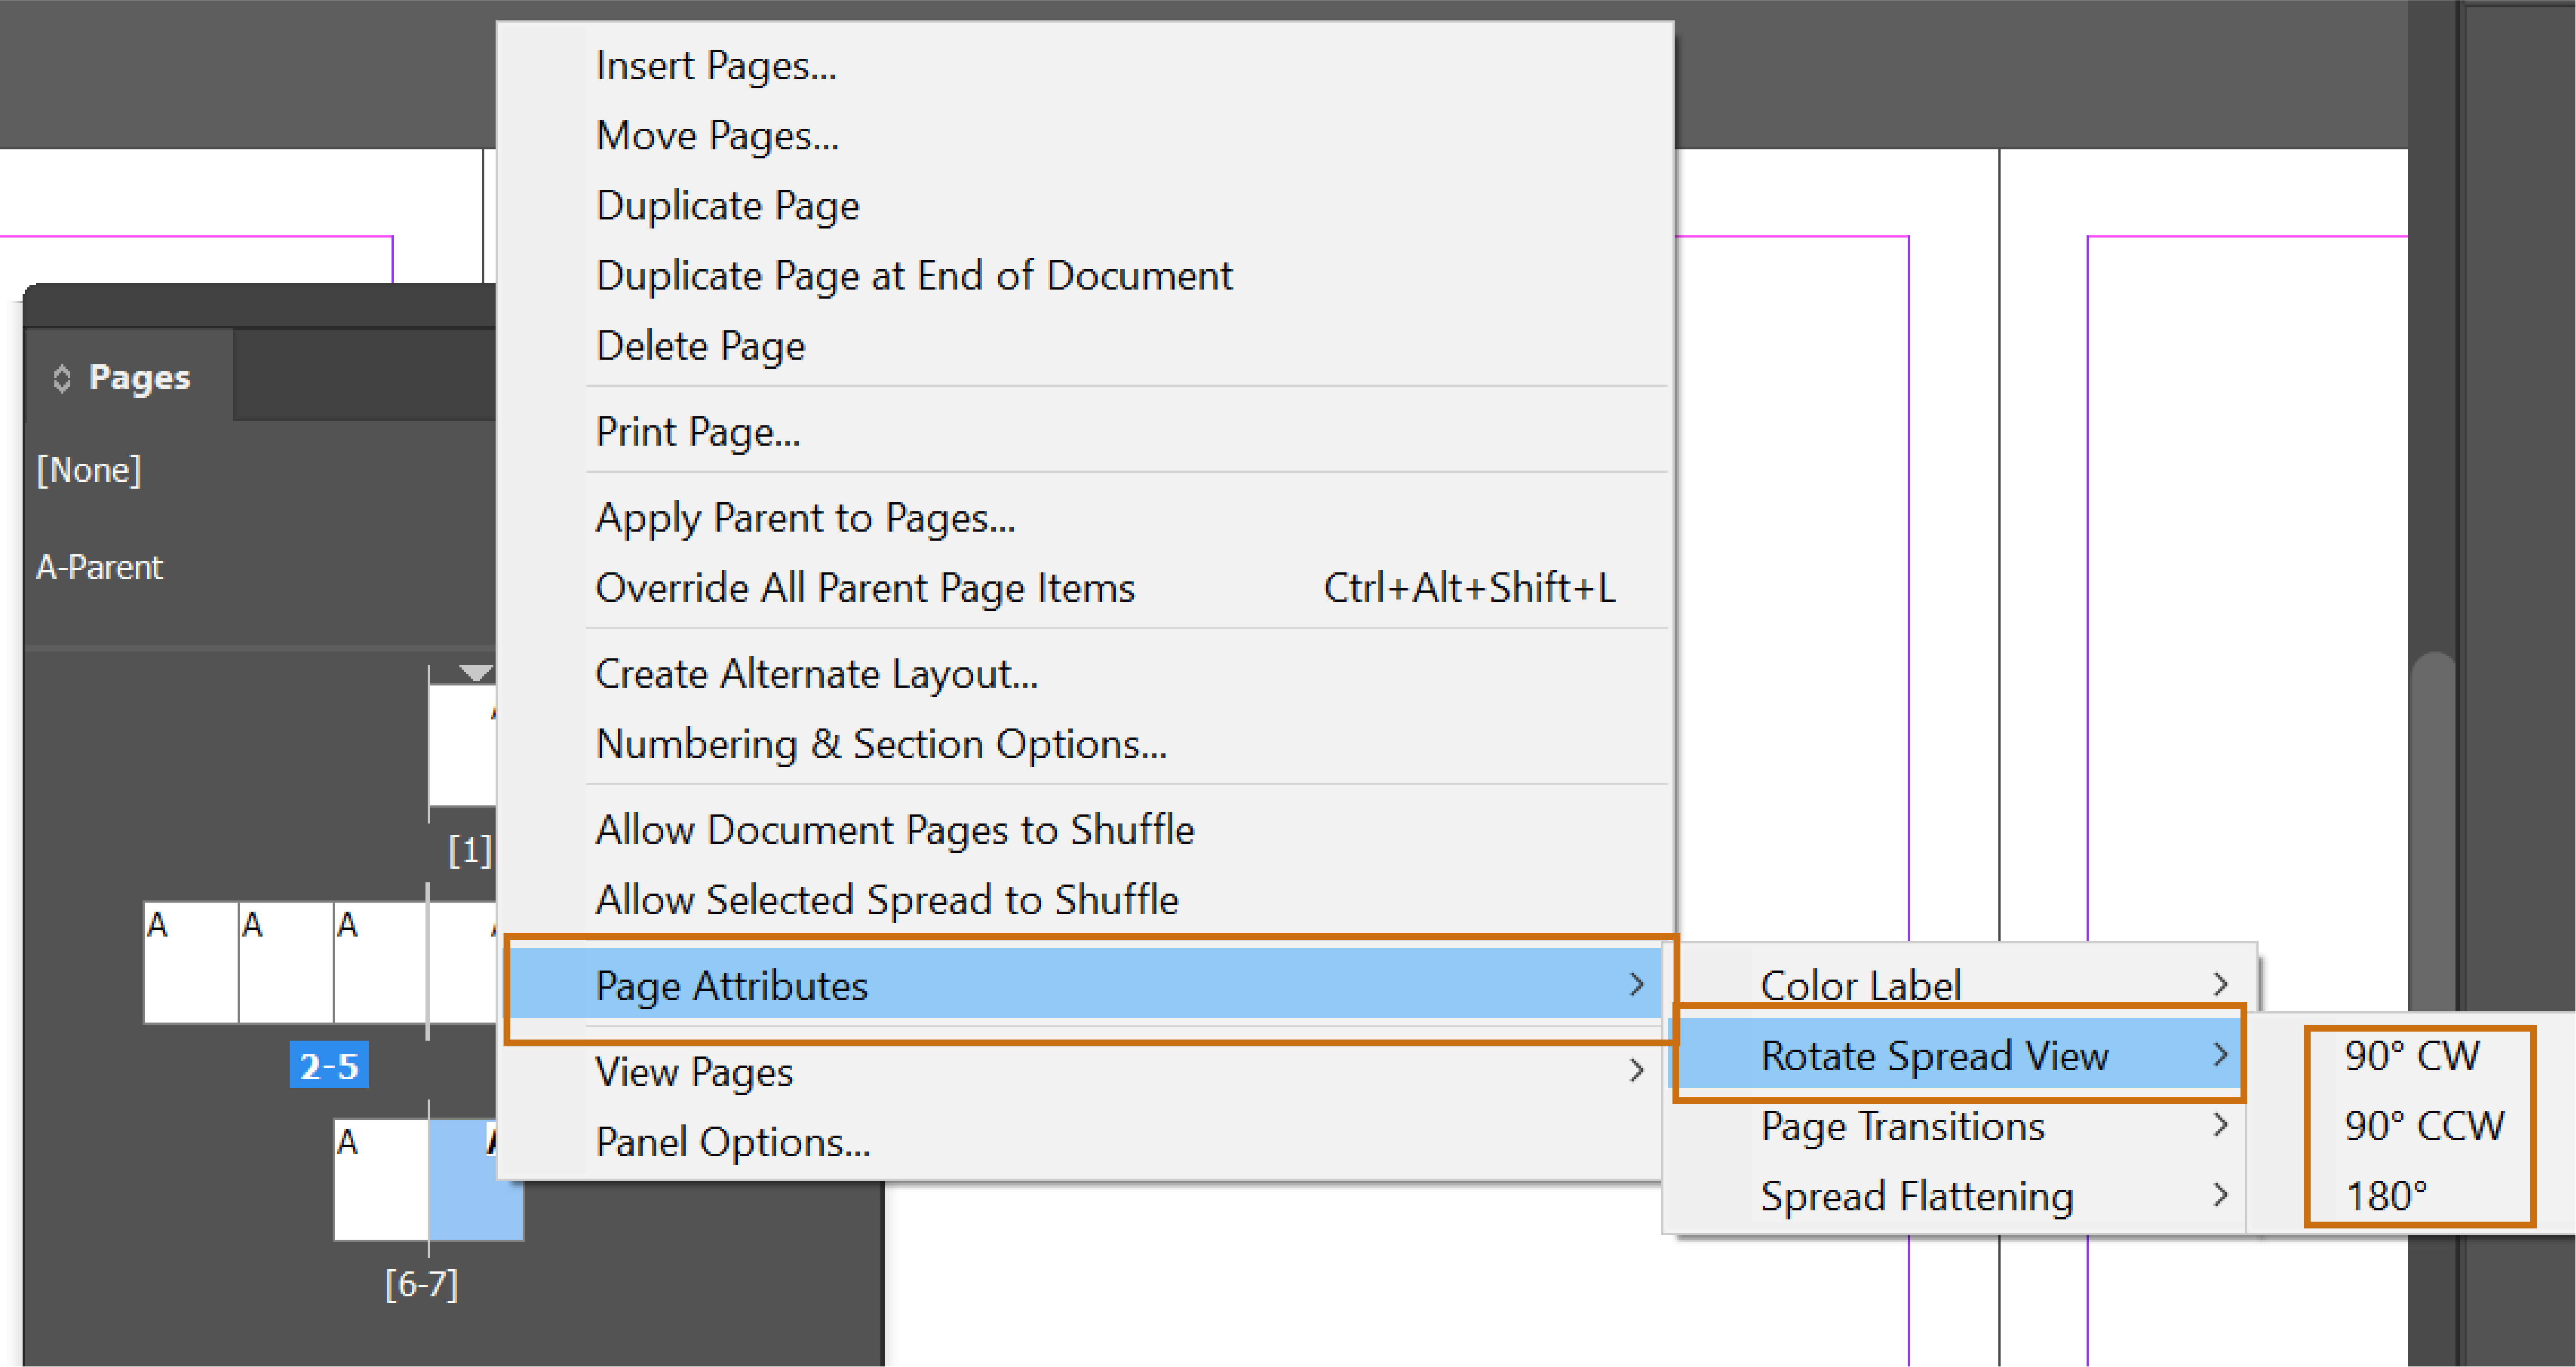Choose 90° CW spread rotation
This screenshot has height=1367, width=2576.
click(x=2412, y=1054)
